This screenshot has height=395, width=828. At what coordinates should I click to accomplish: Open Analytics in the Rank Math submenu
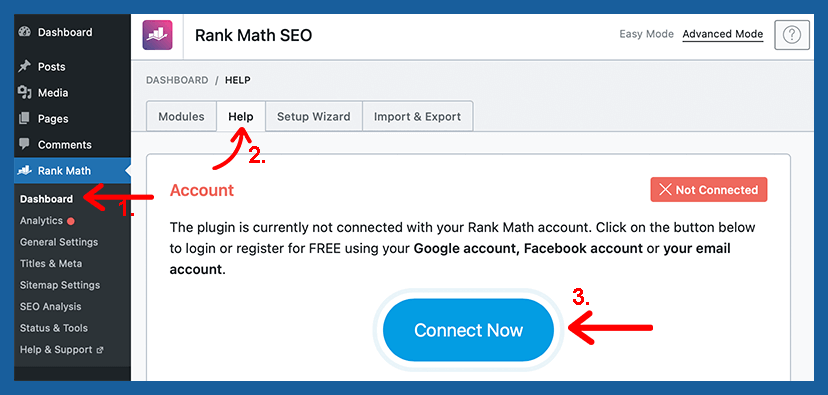pos(41,221)
